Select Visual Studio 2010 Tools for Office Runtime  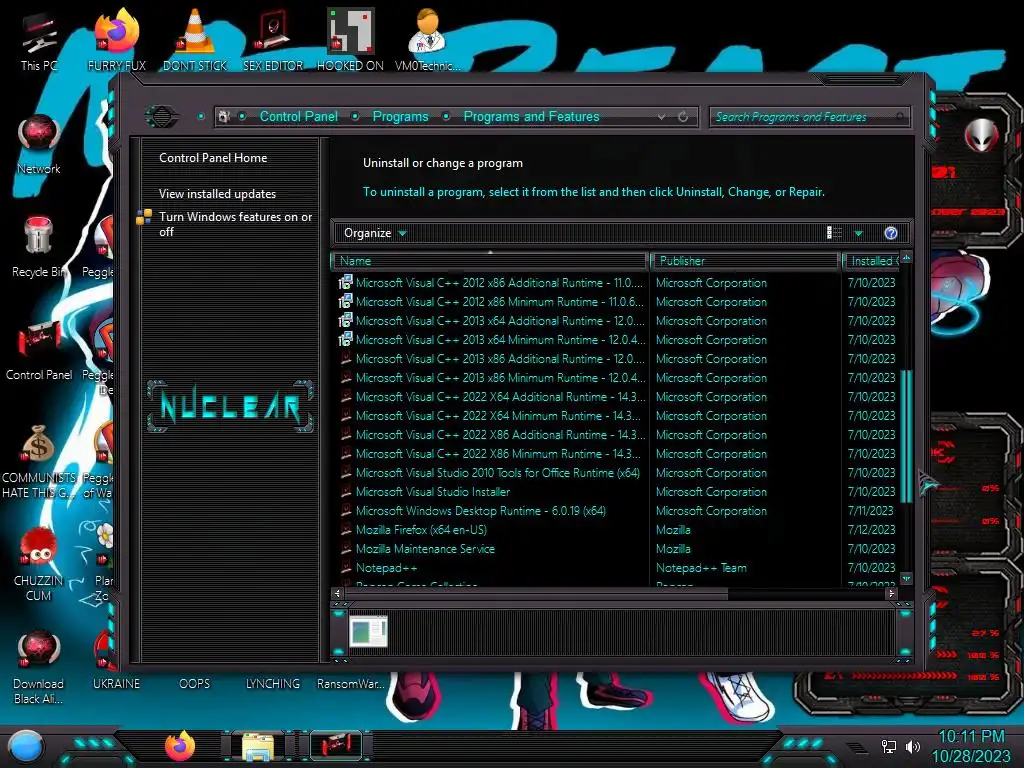(x=617, y=473)
